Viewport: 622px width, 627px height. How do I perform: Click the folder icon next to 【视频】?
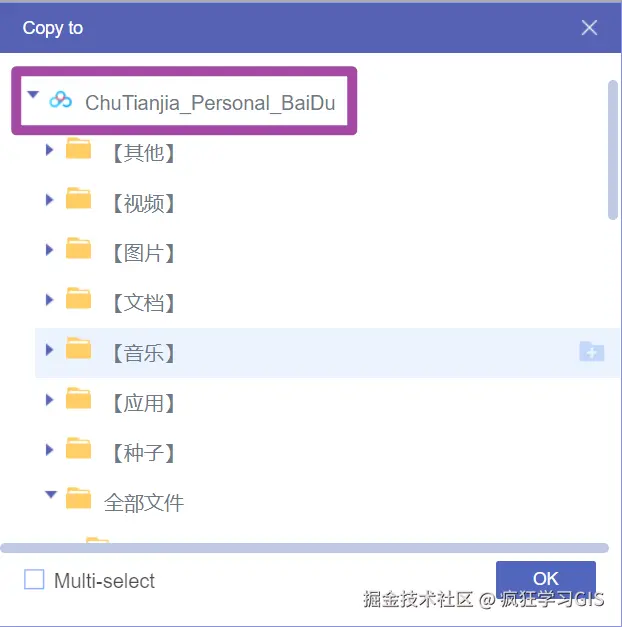79,199
